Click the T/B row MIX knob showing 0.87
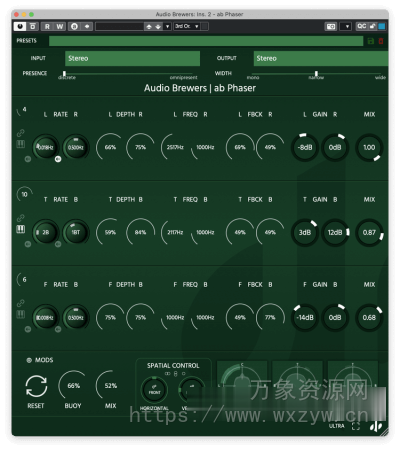This screenshot has height=450, width=400. click(369, 232)
